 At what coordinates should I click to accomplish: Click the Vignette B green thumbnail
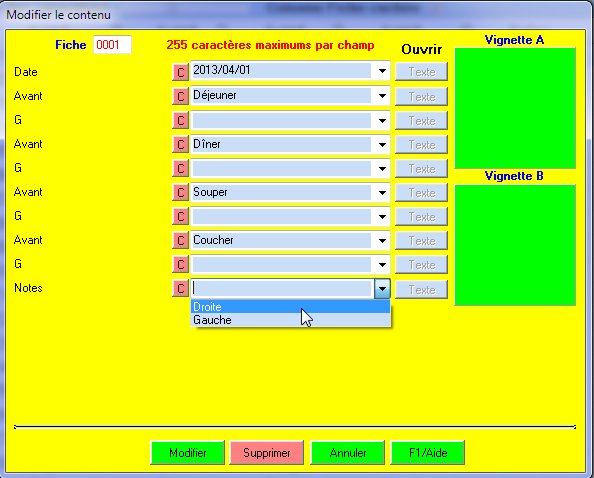pos(515,245)
